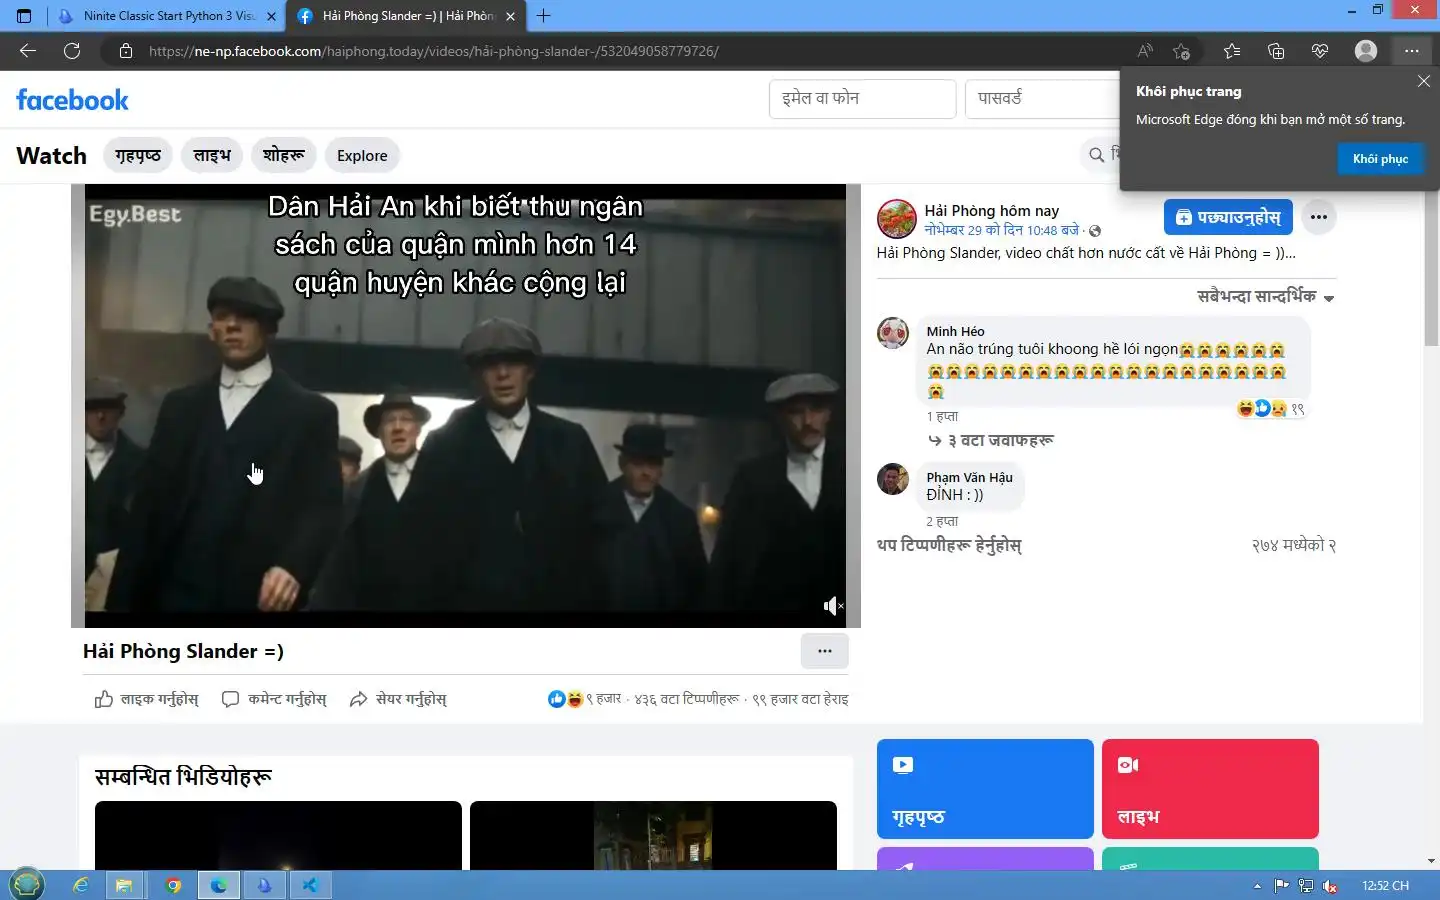Open the first related video thumbnail
Screen dimensions: 1440x900
pos(278,835)
